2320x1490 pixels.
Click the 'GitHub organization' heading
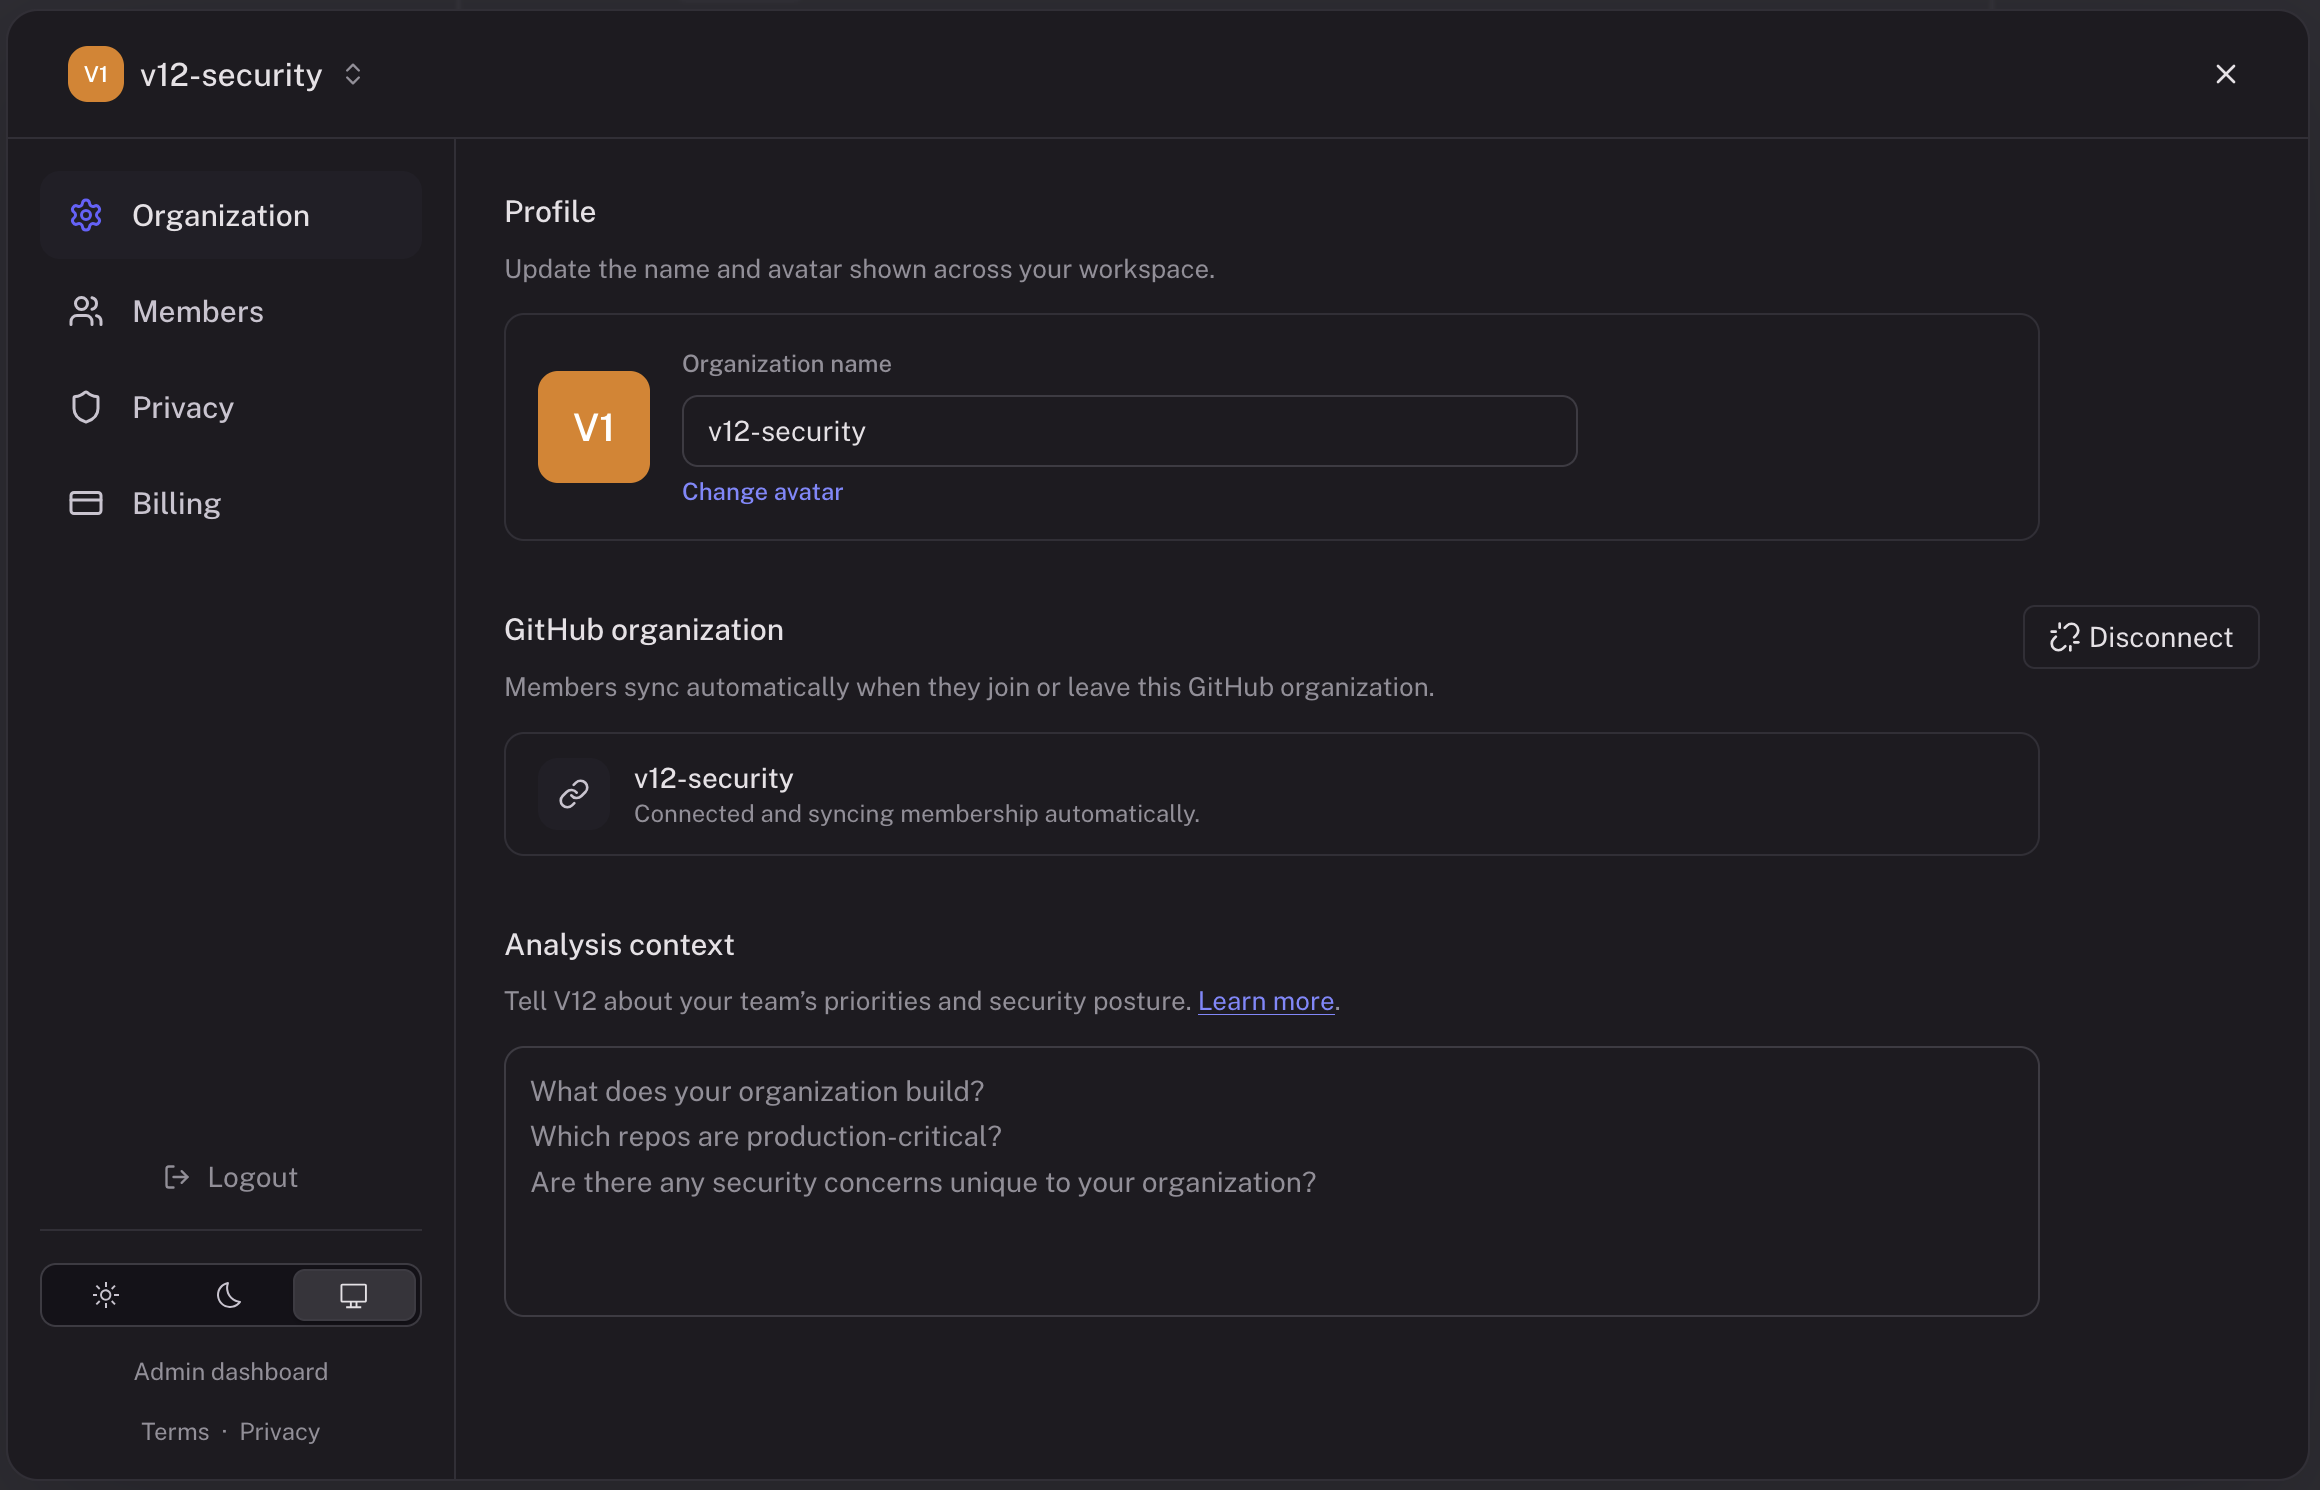[644, 630]
